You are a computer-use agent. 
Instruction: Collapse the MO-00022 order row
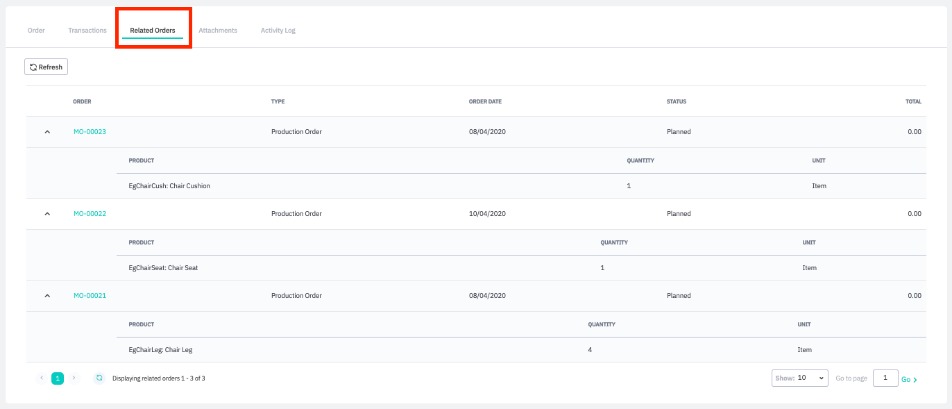point(47,214)
